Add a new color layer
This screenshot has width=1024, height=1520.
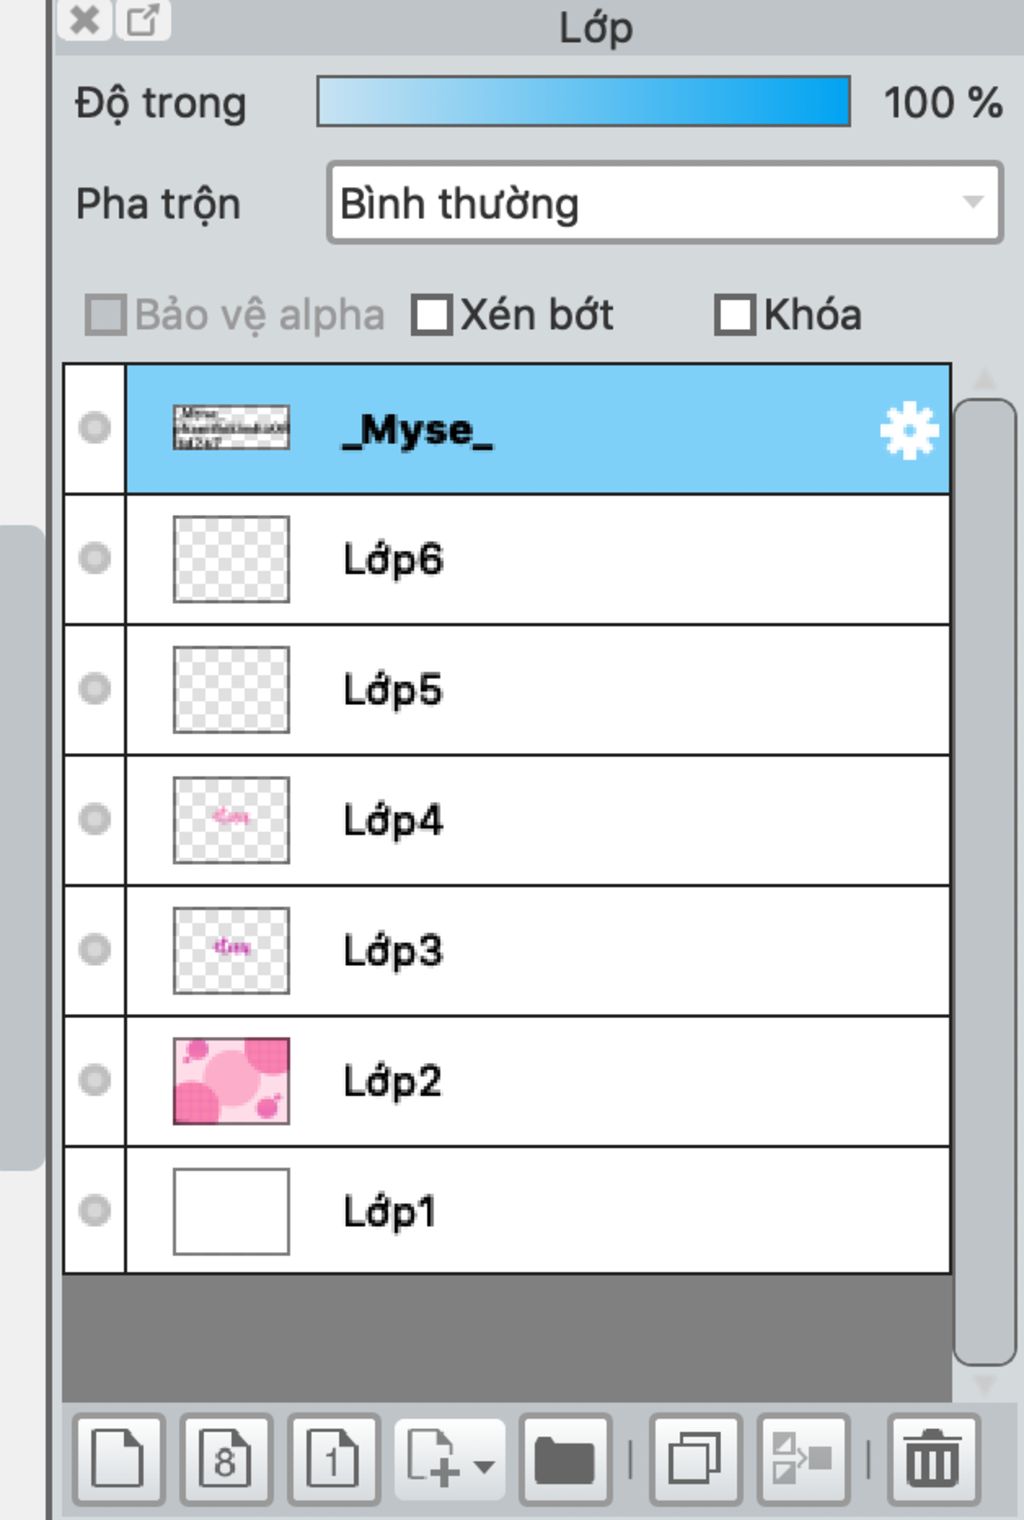pos(118,1460)
